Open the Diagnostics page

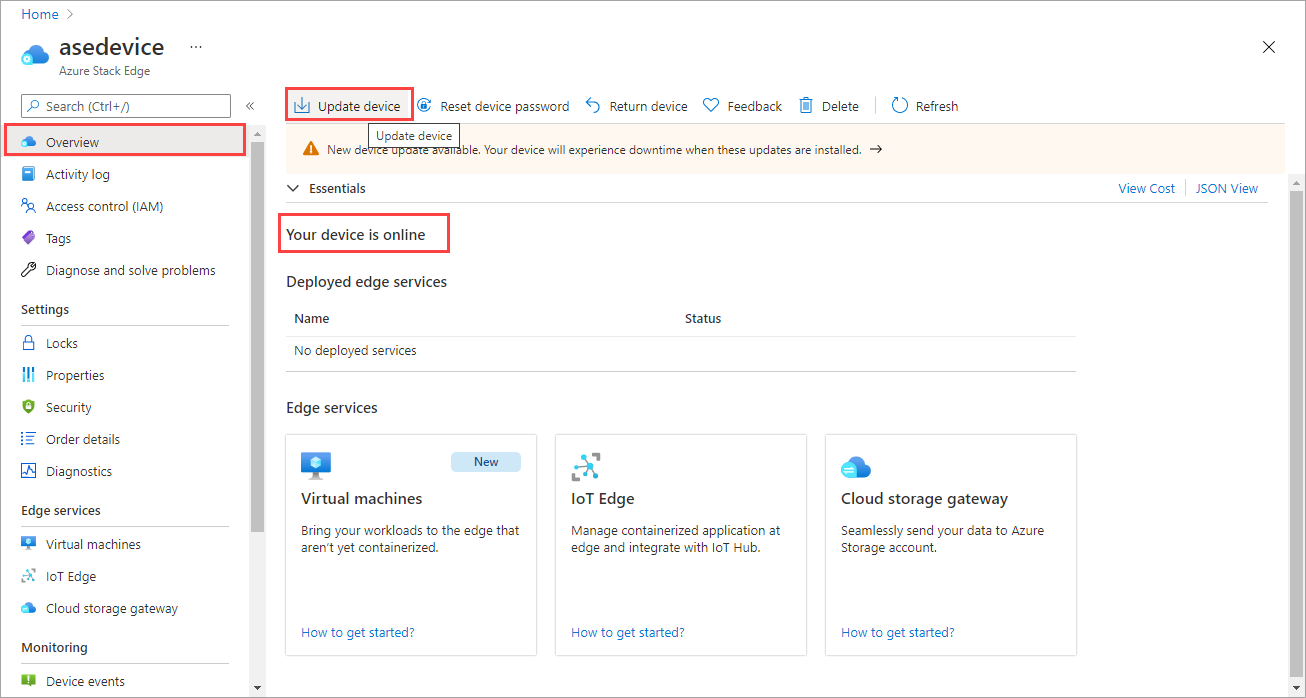pos(77,470)
